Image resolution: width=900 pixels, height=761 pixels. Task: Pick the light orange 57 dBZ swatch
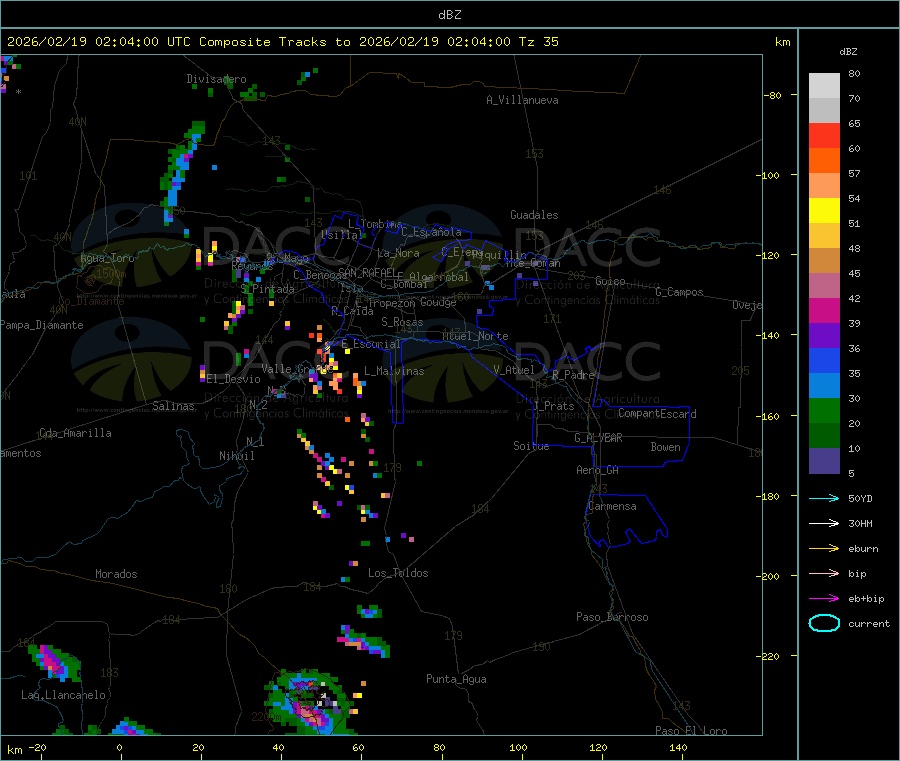[x=824, y=186]
